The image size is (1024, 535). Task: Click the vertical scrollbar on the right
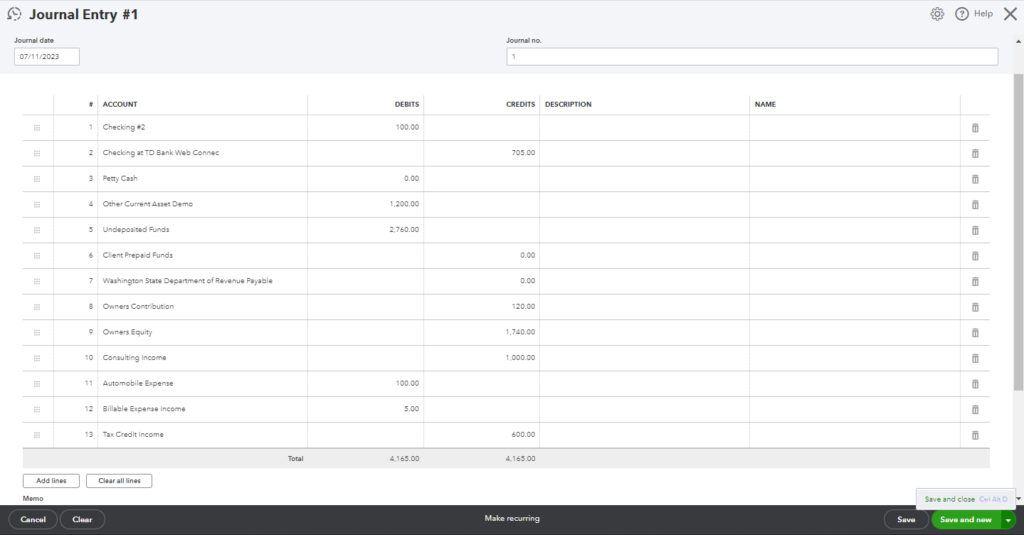tap(1018, 230)
